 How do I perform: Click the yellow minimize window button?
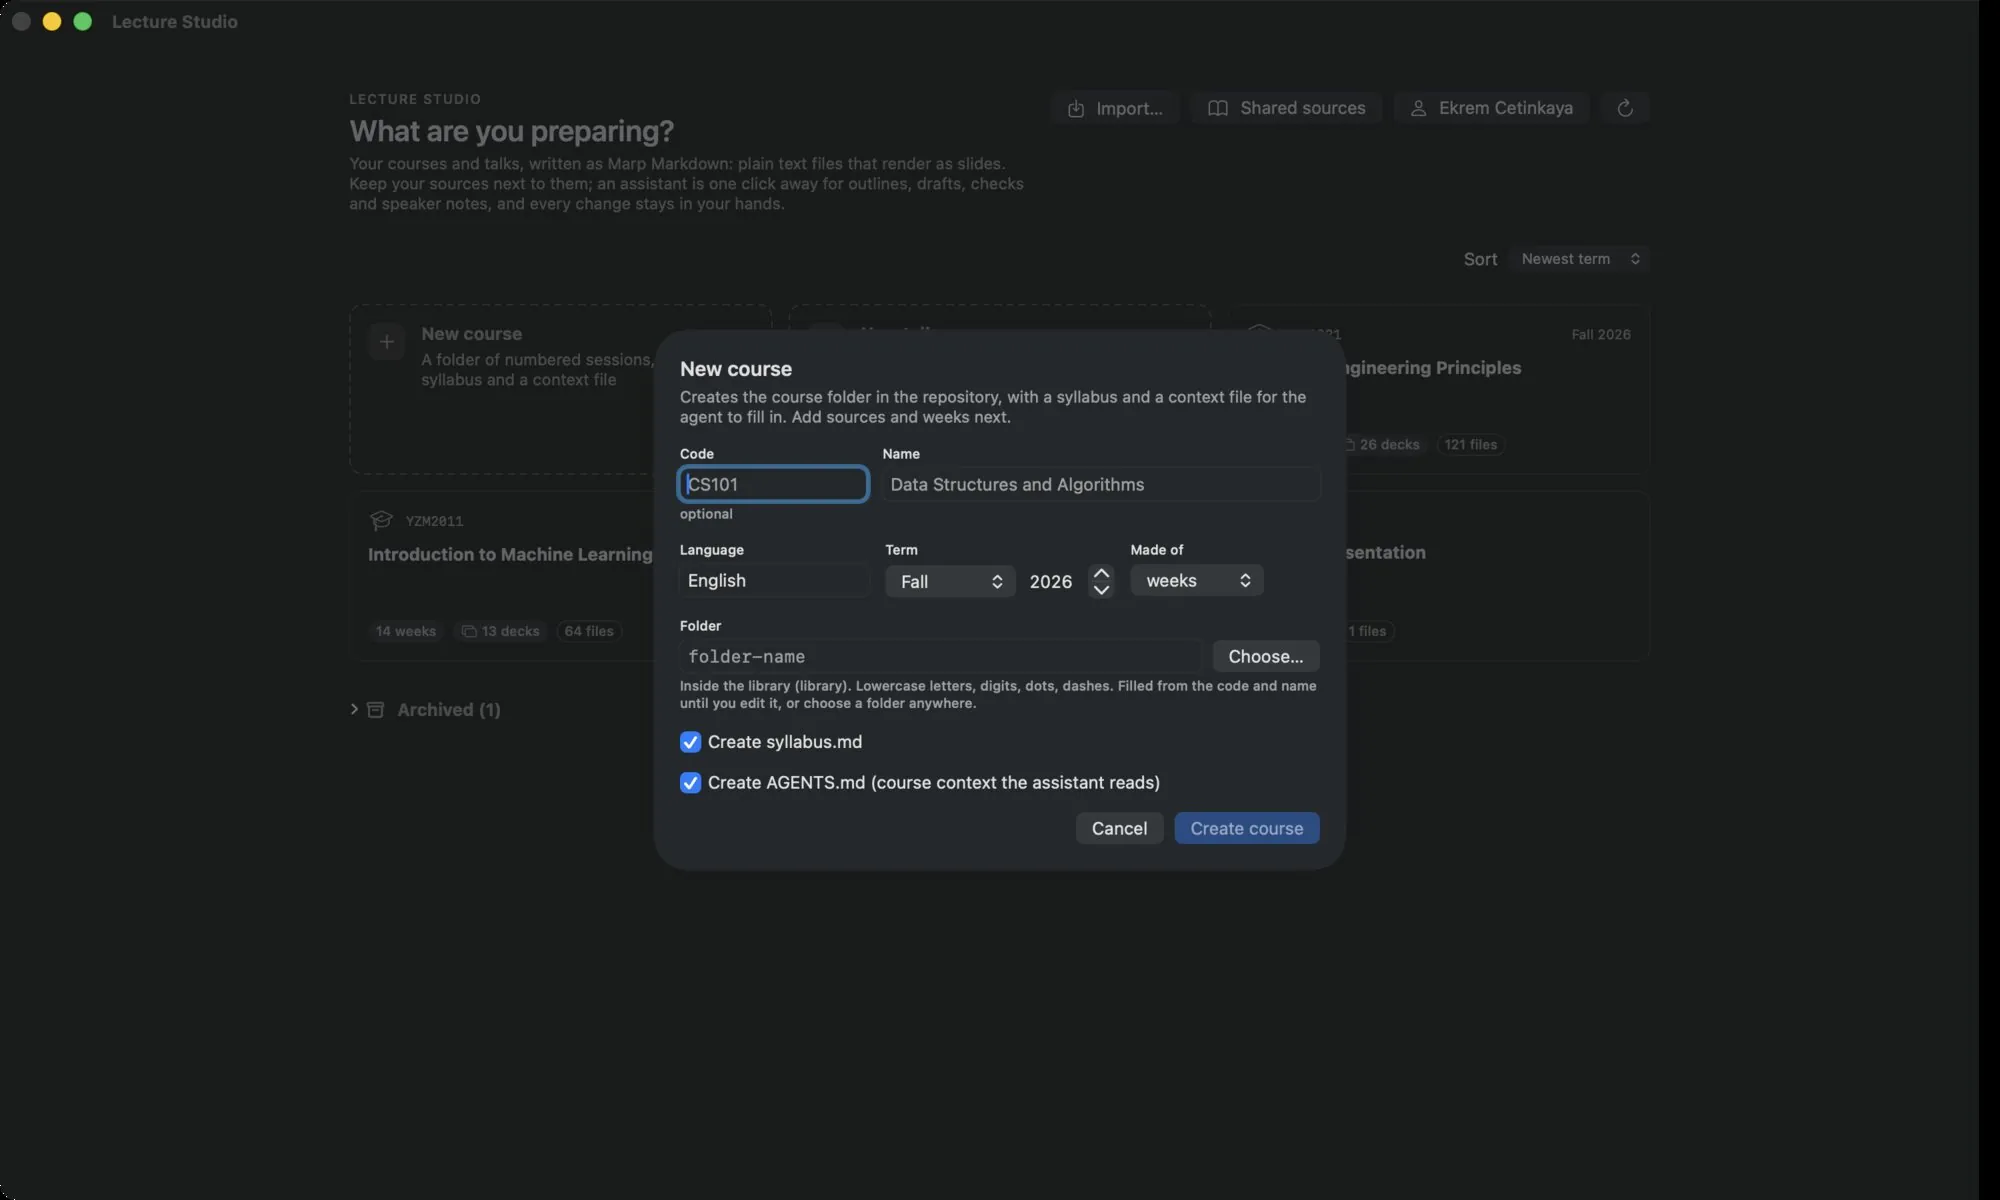pyautogui.click(x=52, y=21)
